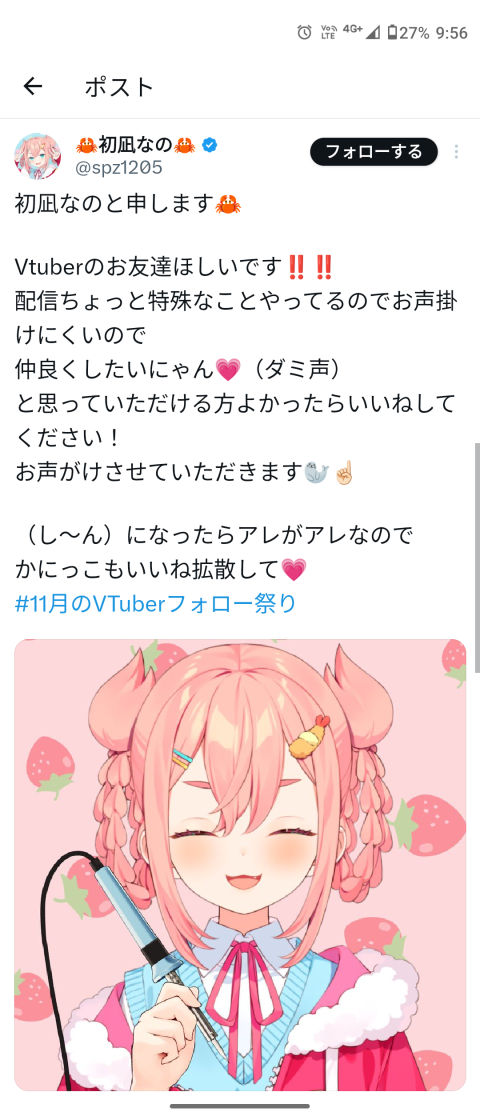Click the vertical scrollbar handle
This screenshot has width=480, height=1120.
click(476, 557)
